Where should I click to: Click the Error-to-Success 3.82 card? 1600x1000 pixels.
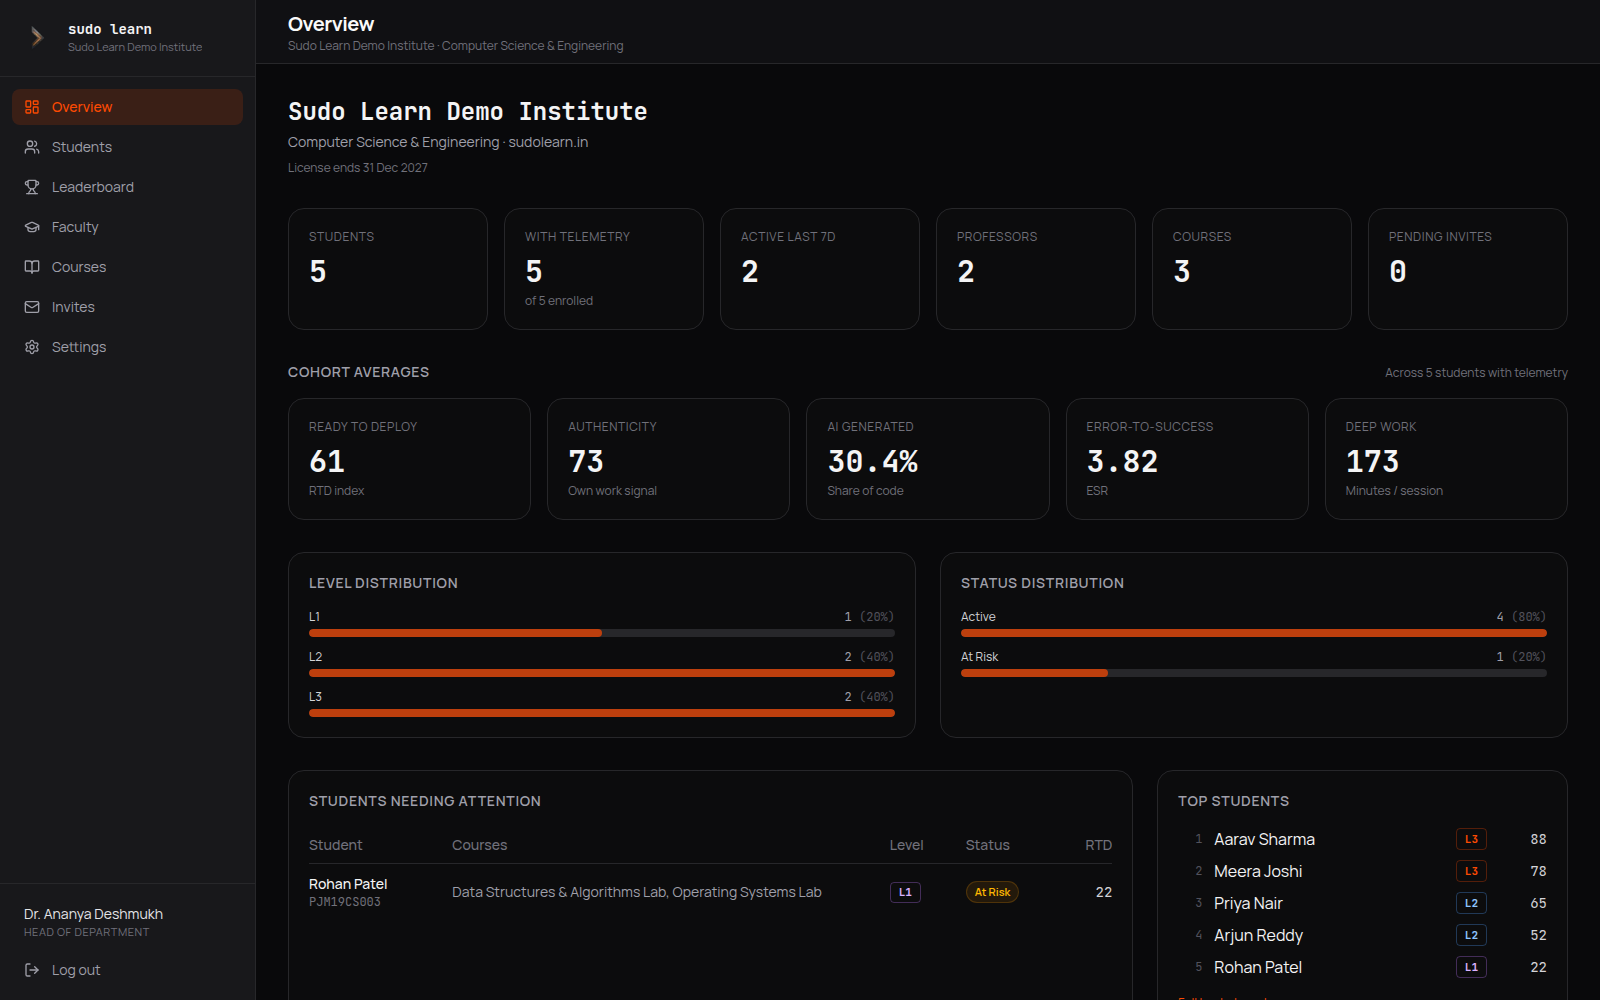1187,459
